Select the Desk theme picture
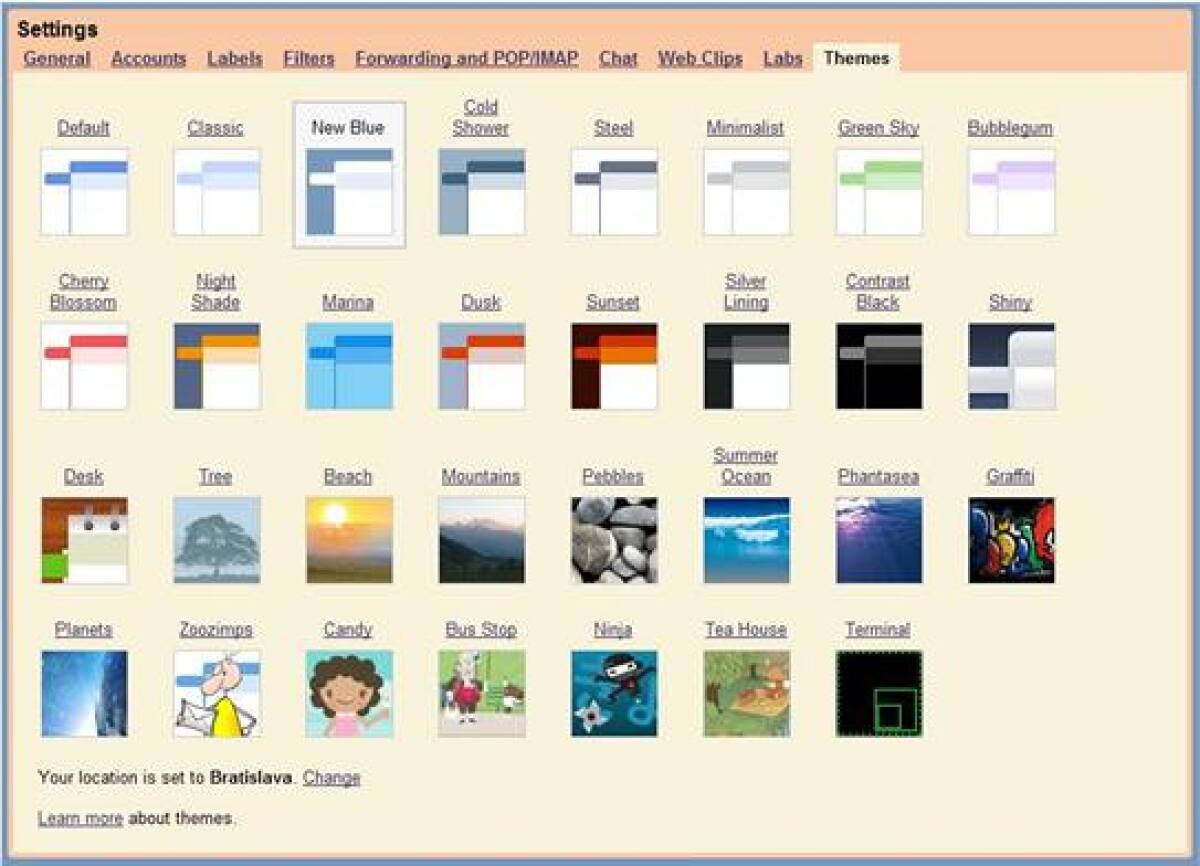Viewport: 1200px width, 866px height. click(84, 540)
